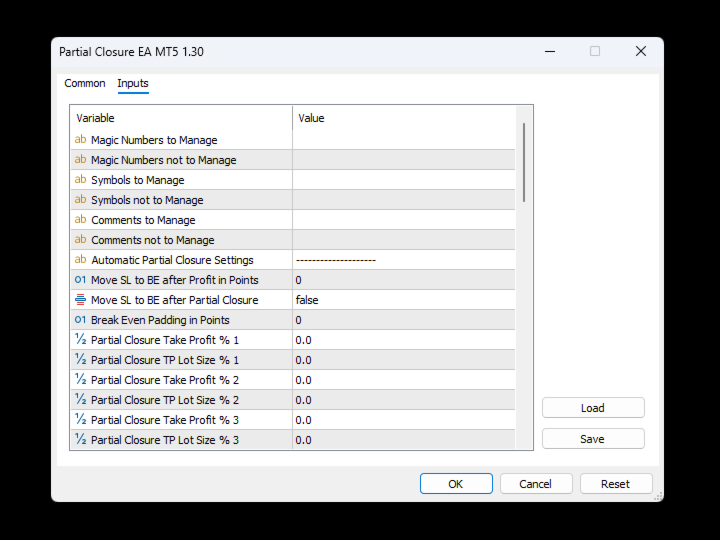Click the ab icon beside Magic Numbers to Manage
720x540 pixels.
(x=80, y=140)
